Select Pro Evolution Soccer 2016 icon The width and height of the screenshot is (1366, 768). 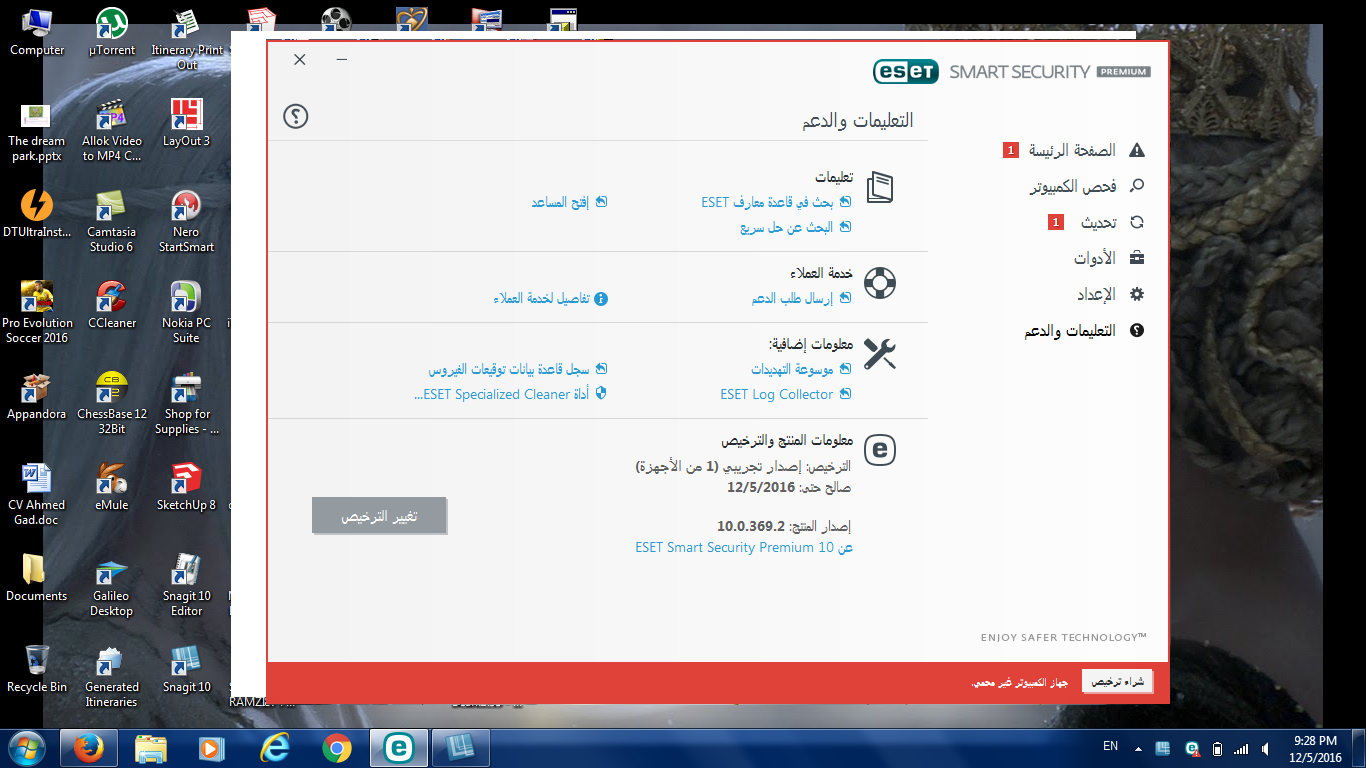[37, 312]
